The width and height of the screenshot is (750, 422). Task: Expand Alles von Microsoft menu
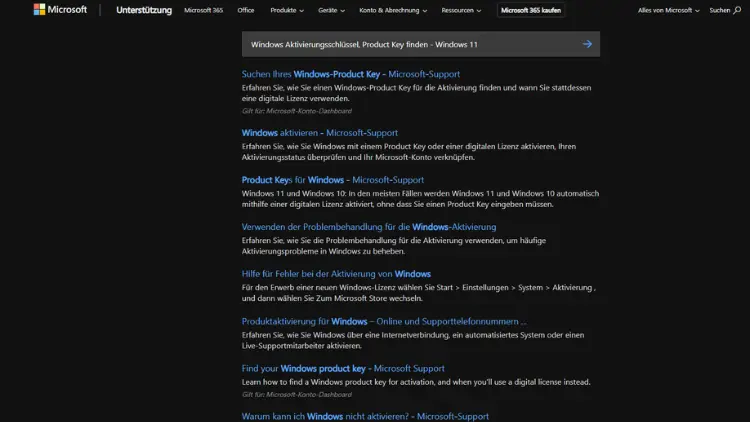click(x=668, y=10)
